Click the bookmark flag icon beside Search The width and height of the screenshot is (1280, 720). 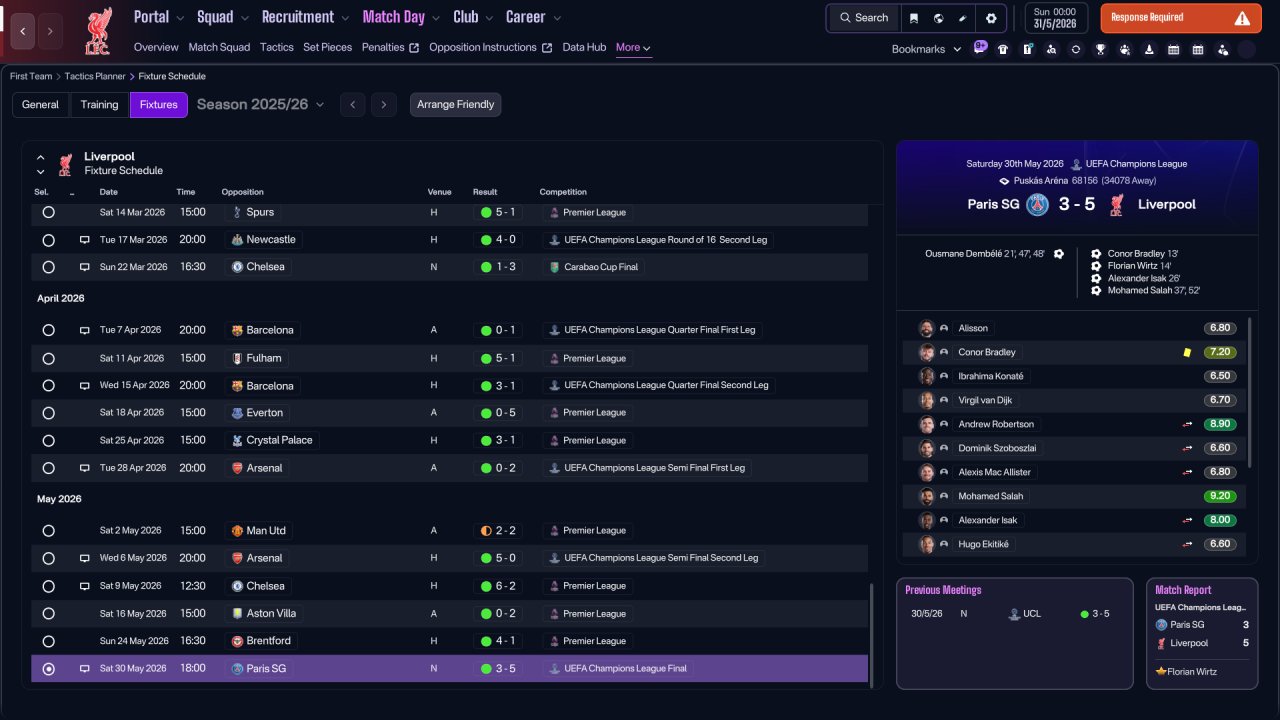[914, 18]
